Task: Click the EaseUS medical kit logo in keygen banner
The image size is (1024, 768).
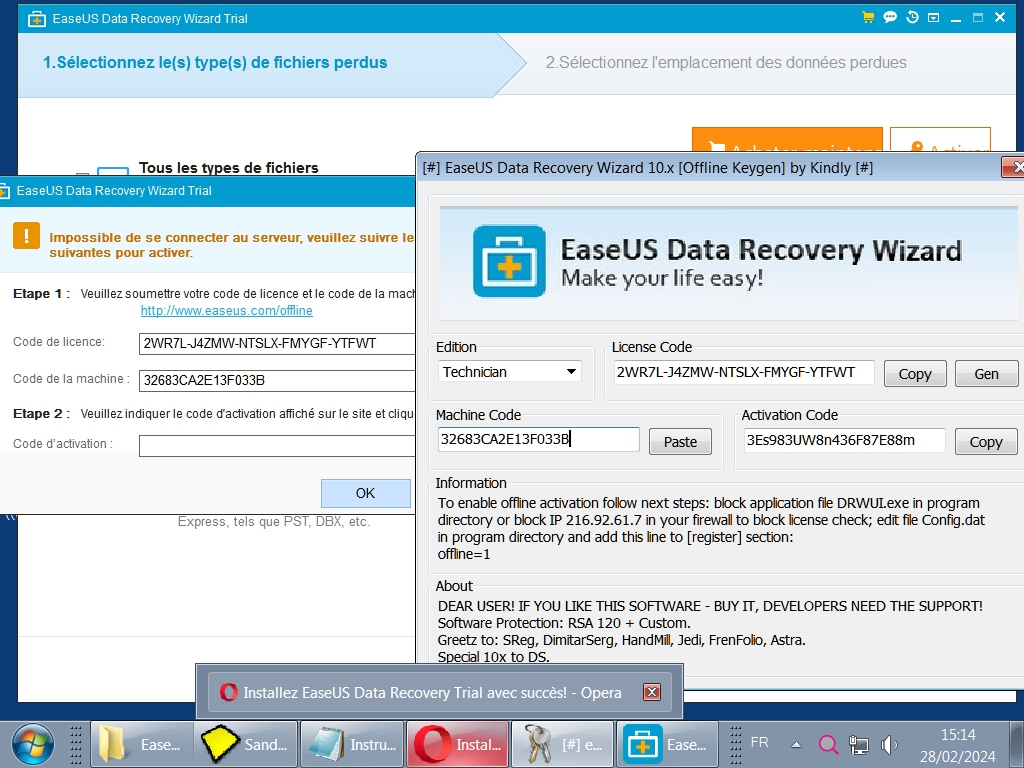Action: point(509,261)
